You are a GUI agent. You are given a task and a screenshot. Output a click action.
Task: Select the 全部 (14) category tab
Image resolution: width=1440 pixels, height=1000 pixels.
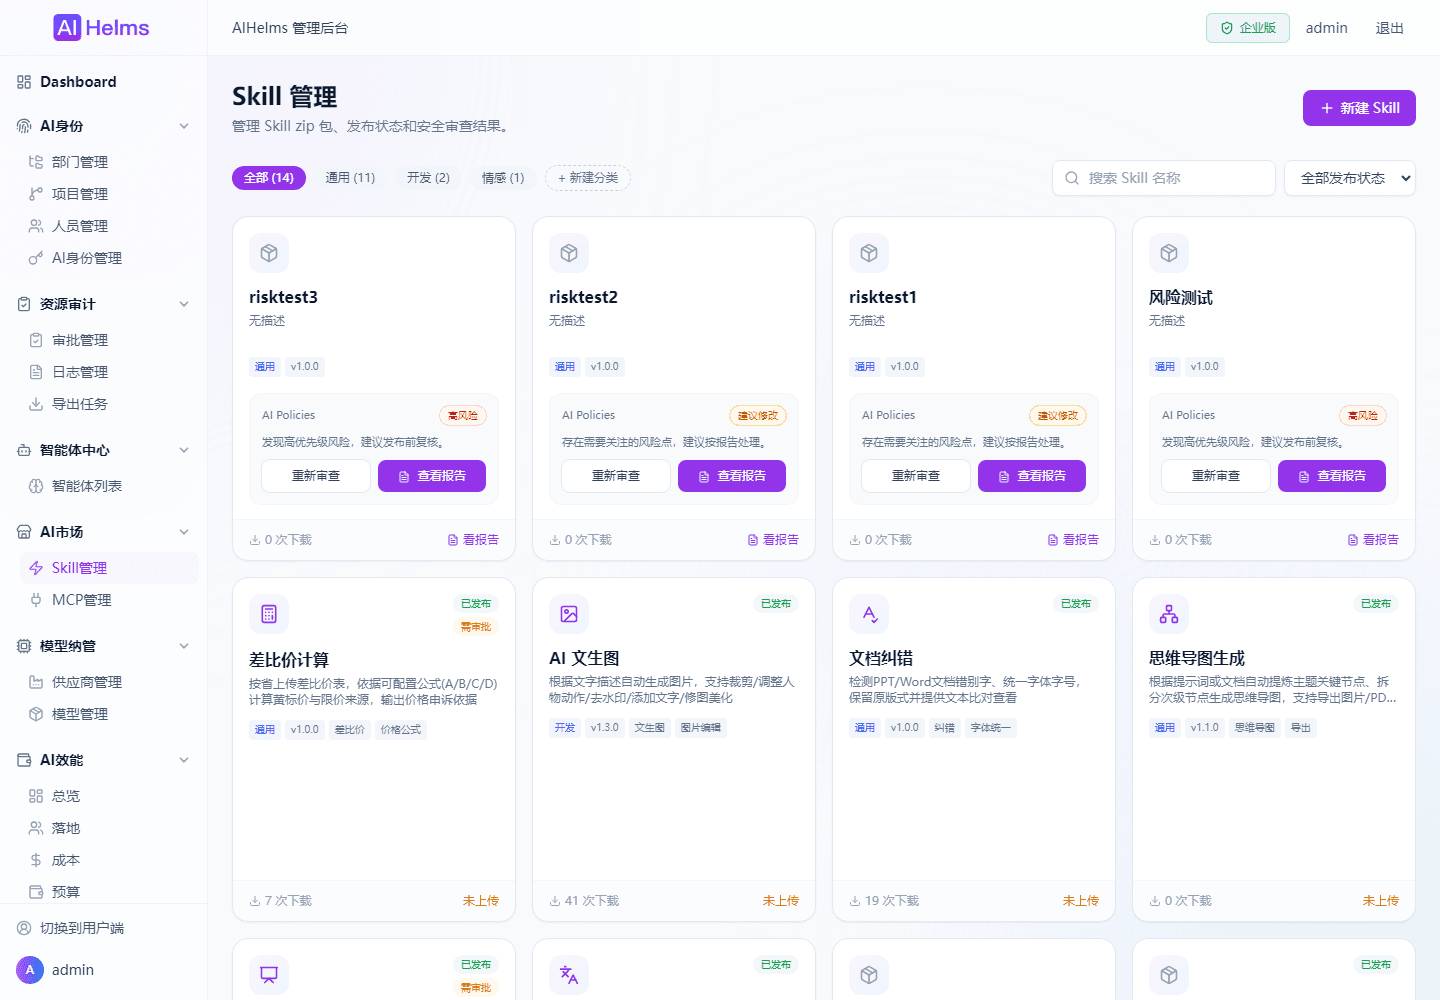(269, 178)
